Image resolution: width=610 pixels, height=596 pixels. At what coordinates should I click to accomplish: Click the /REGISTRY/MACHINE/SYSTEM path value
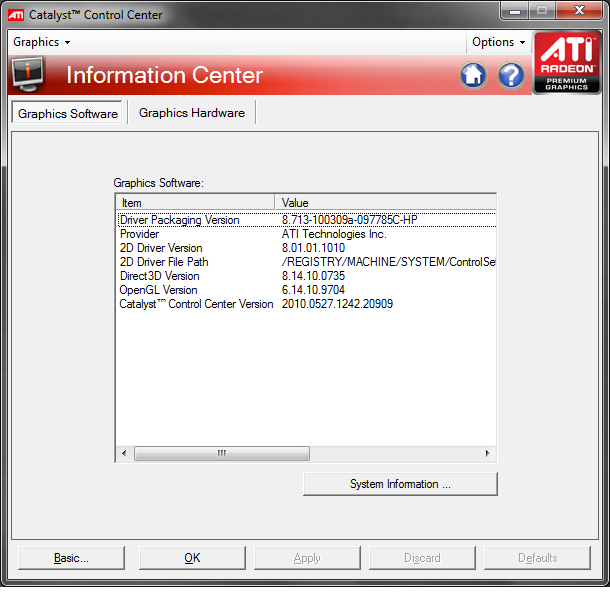(388, 262)
